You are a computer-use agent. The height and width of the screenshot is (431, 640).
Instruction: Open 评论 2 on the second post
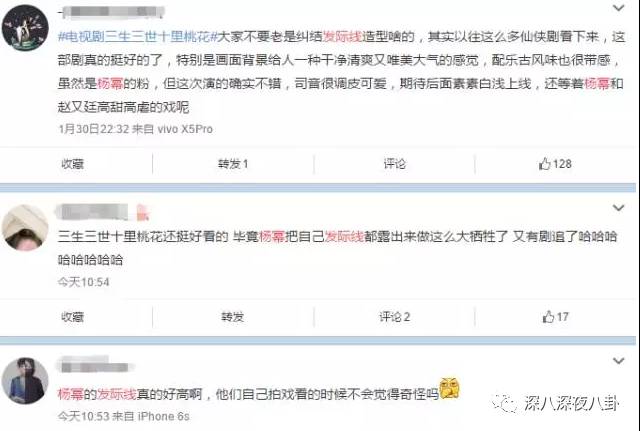coord(394,317)
